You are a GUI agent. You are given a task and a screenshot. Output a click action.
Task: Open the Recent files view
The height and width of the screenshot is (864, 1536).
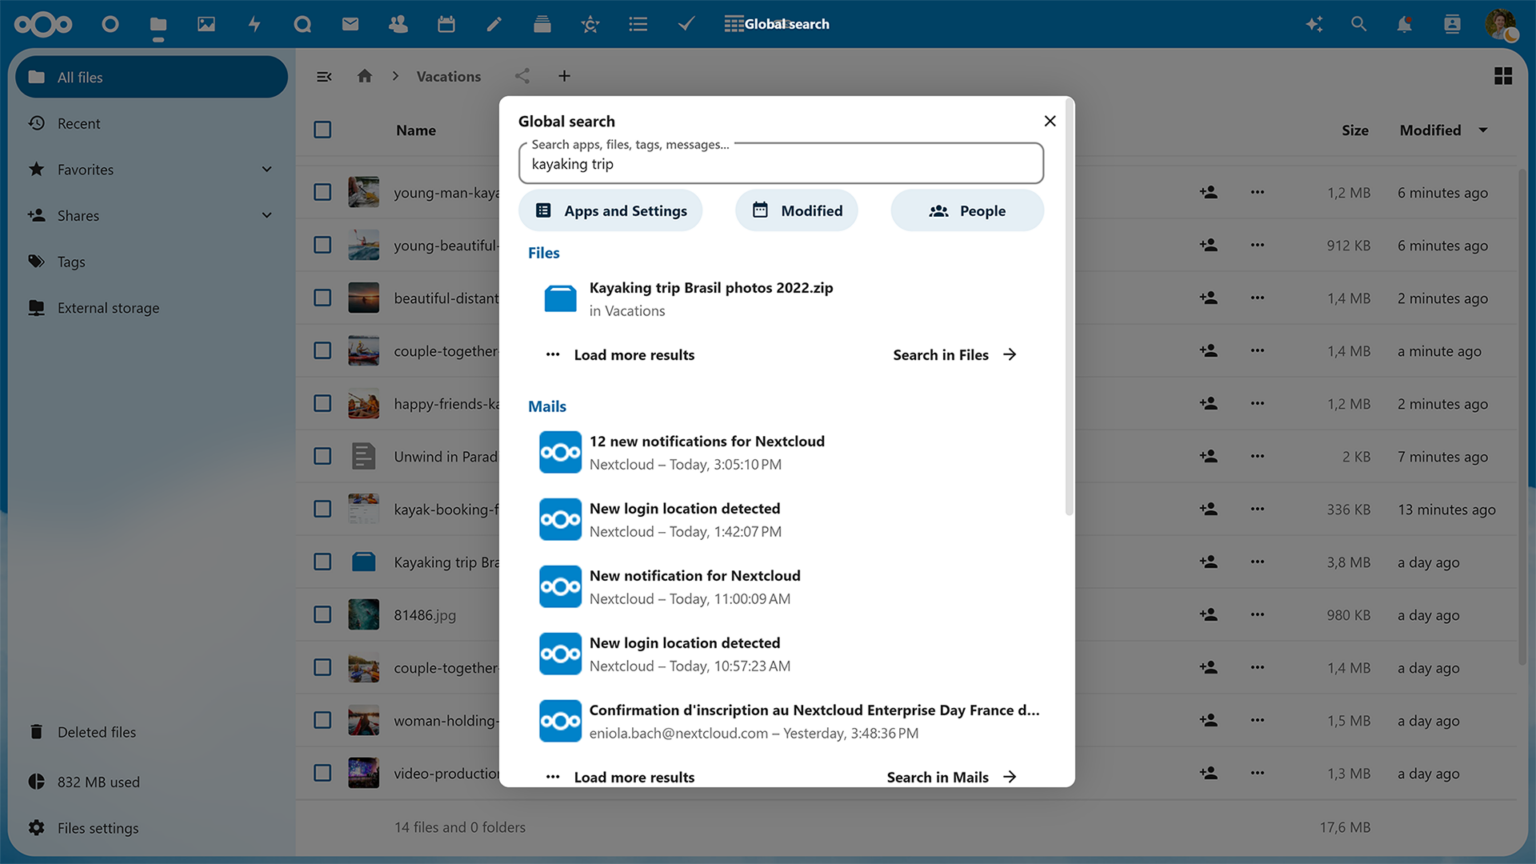(79, 124)
